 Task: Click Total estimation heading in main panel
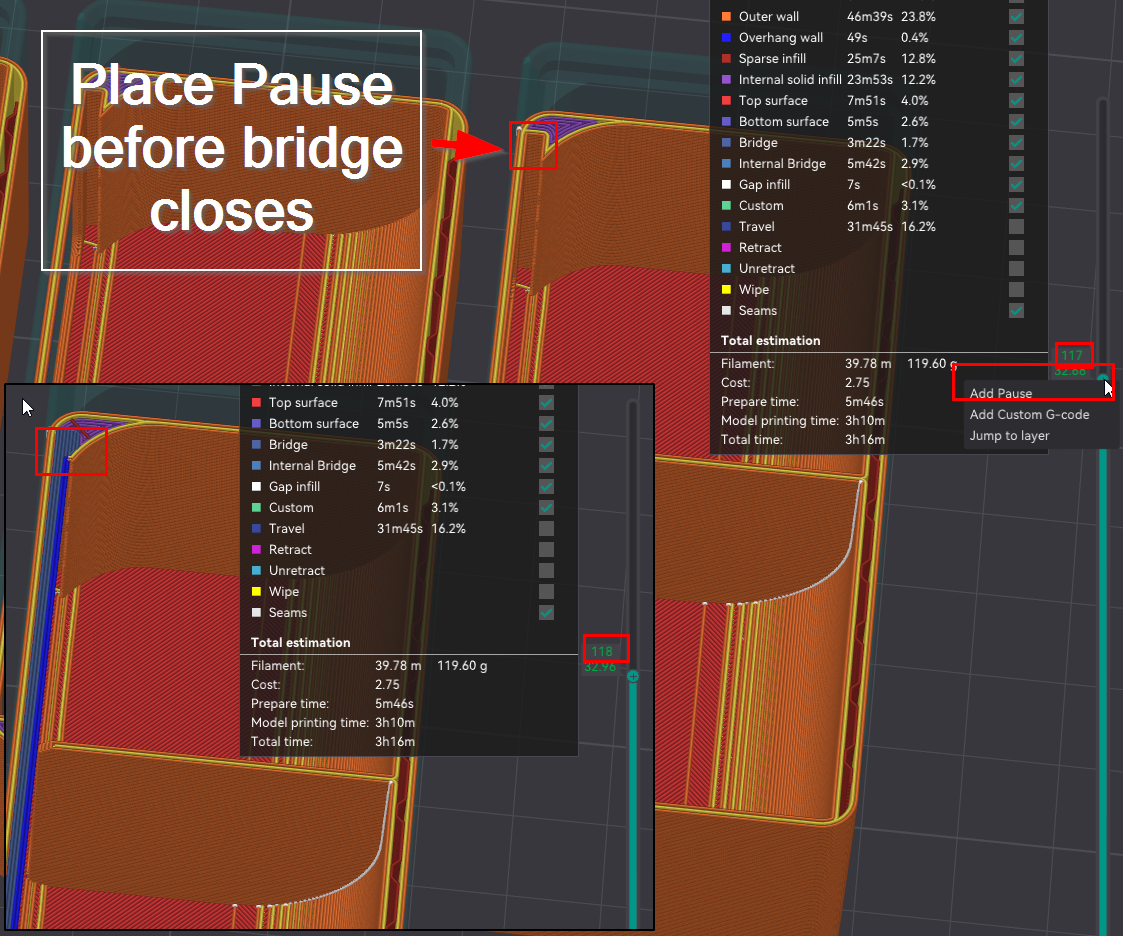(771, 341)
